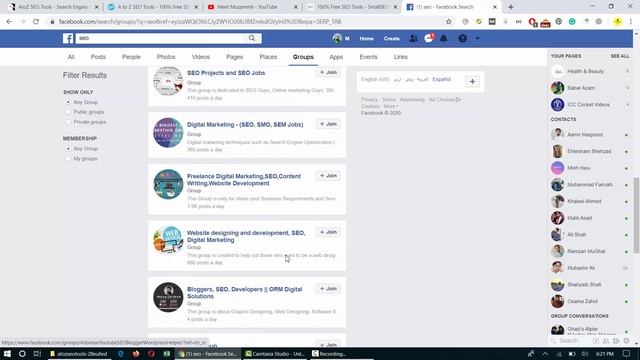Open Cortana search circle in taskbar
The height and width of the screenshot is (360, 640).
pyautogui.click(x=22, y=354)
